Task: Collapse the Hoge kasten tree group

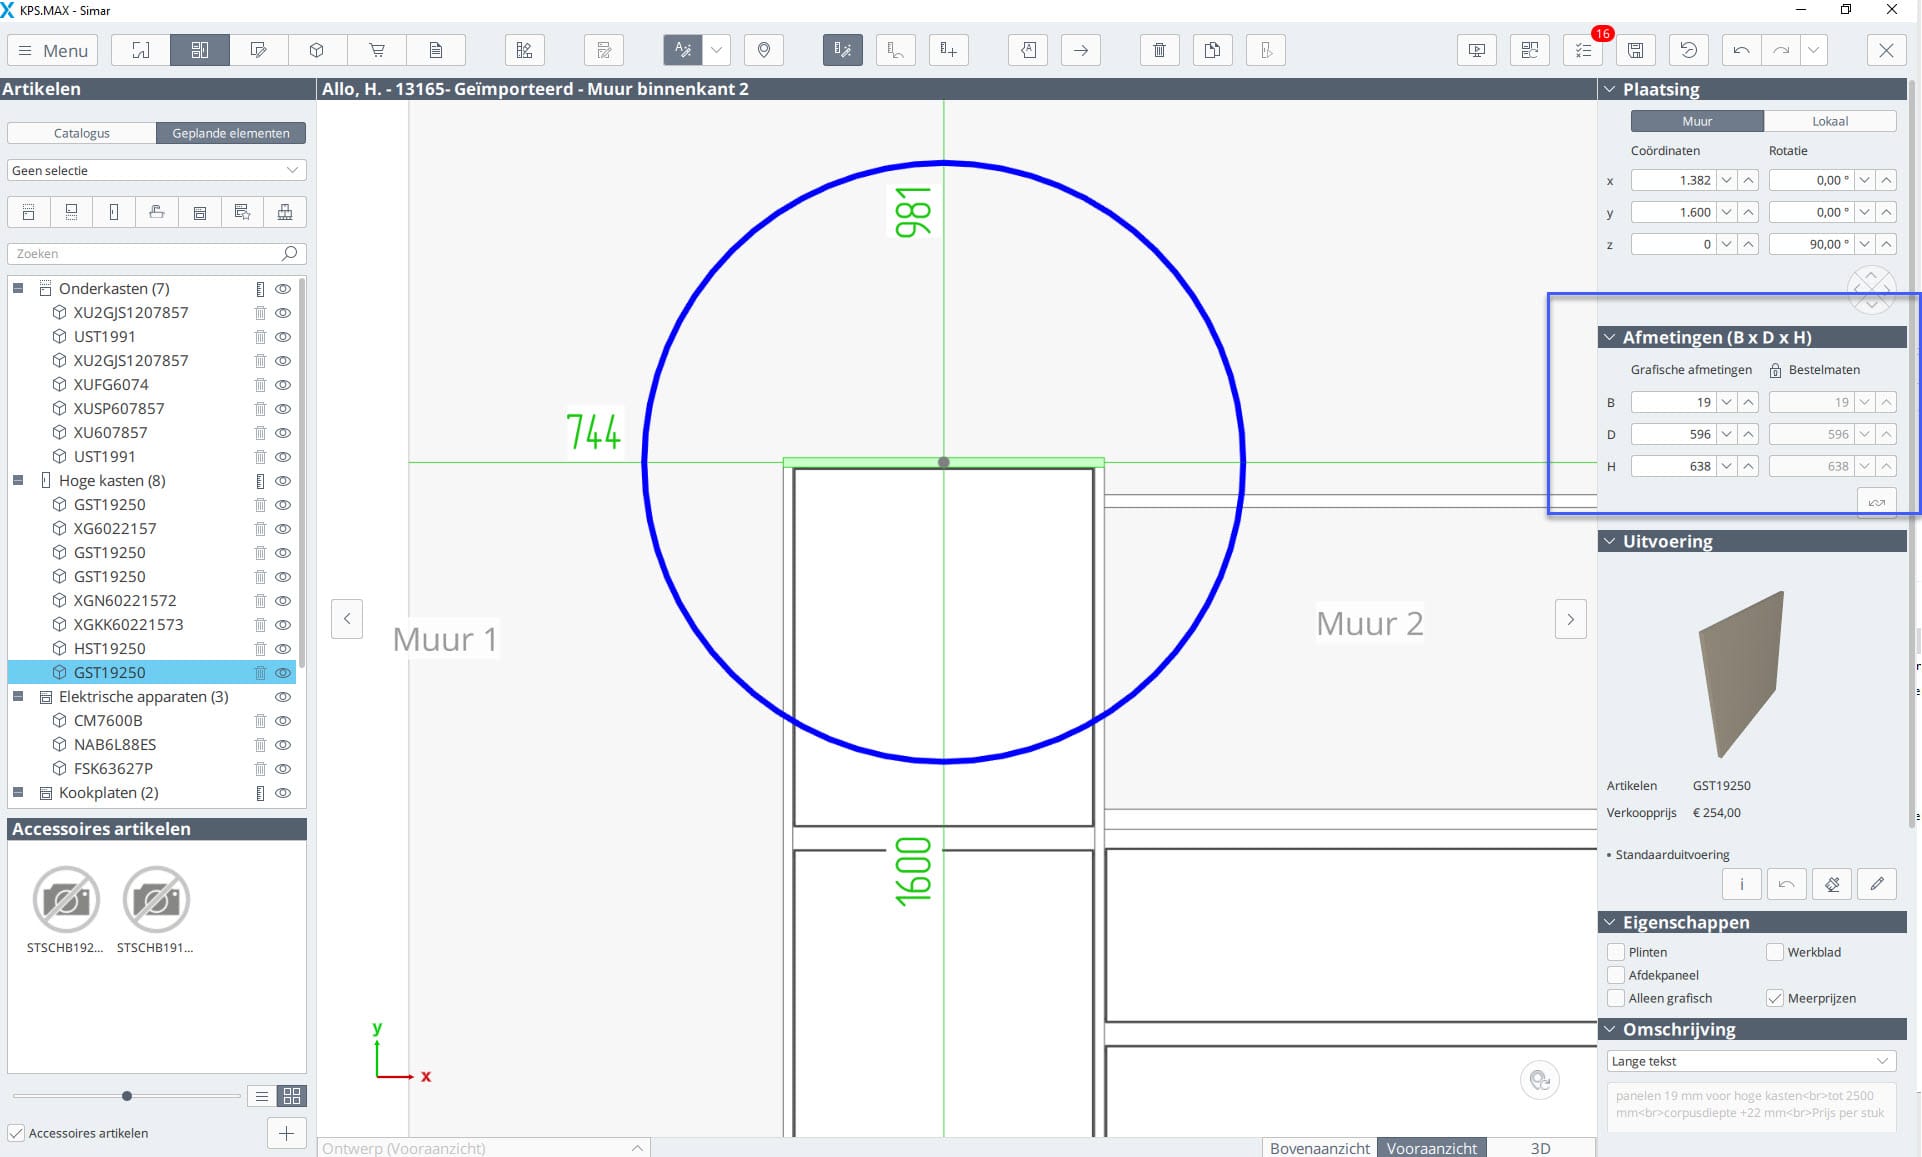Action: tap(18, 481)
